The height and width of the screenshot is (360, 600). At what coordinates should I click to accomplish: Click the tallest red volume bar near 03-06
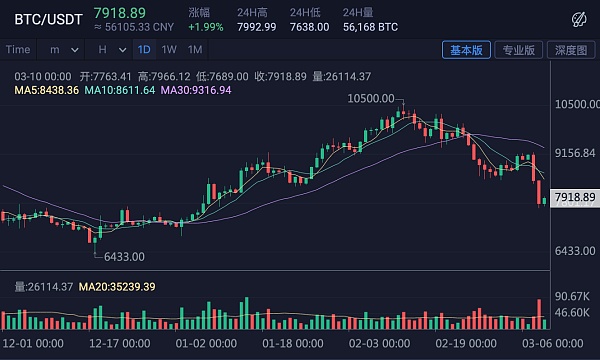click(x=540, y=314)
